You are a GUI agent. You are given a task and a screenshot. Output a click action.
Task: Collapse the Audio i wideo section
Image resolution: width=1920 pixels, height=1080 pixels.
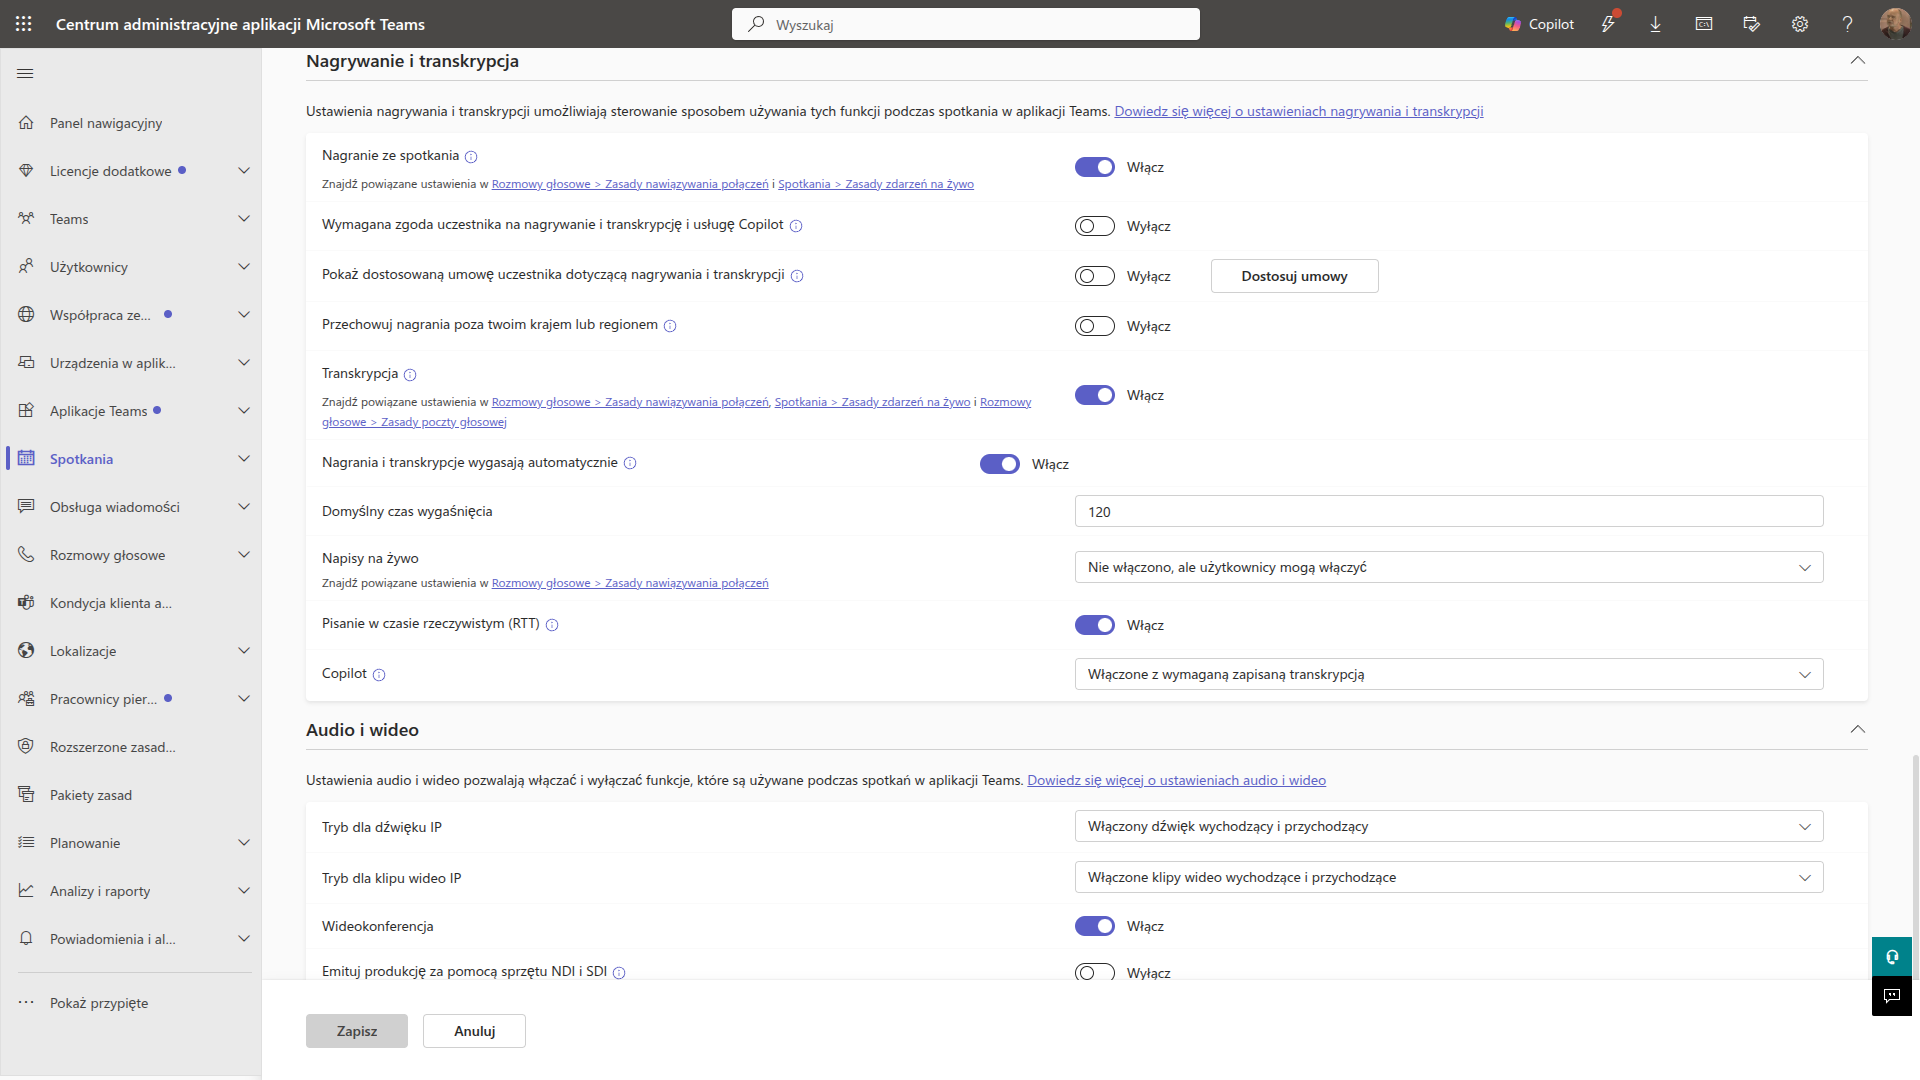(1857, 730)
